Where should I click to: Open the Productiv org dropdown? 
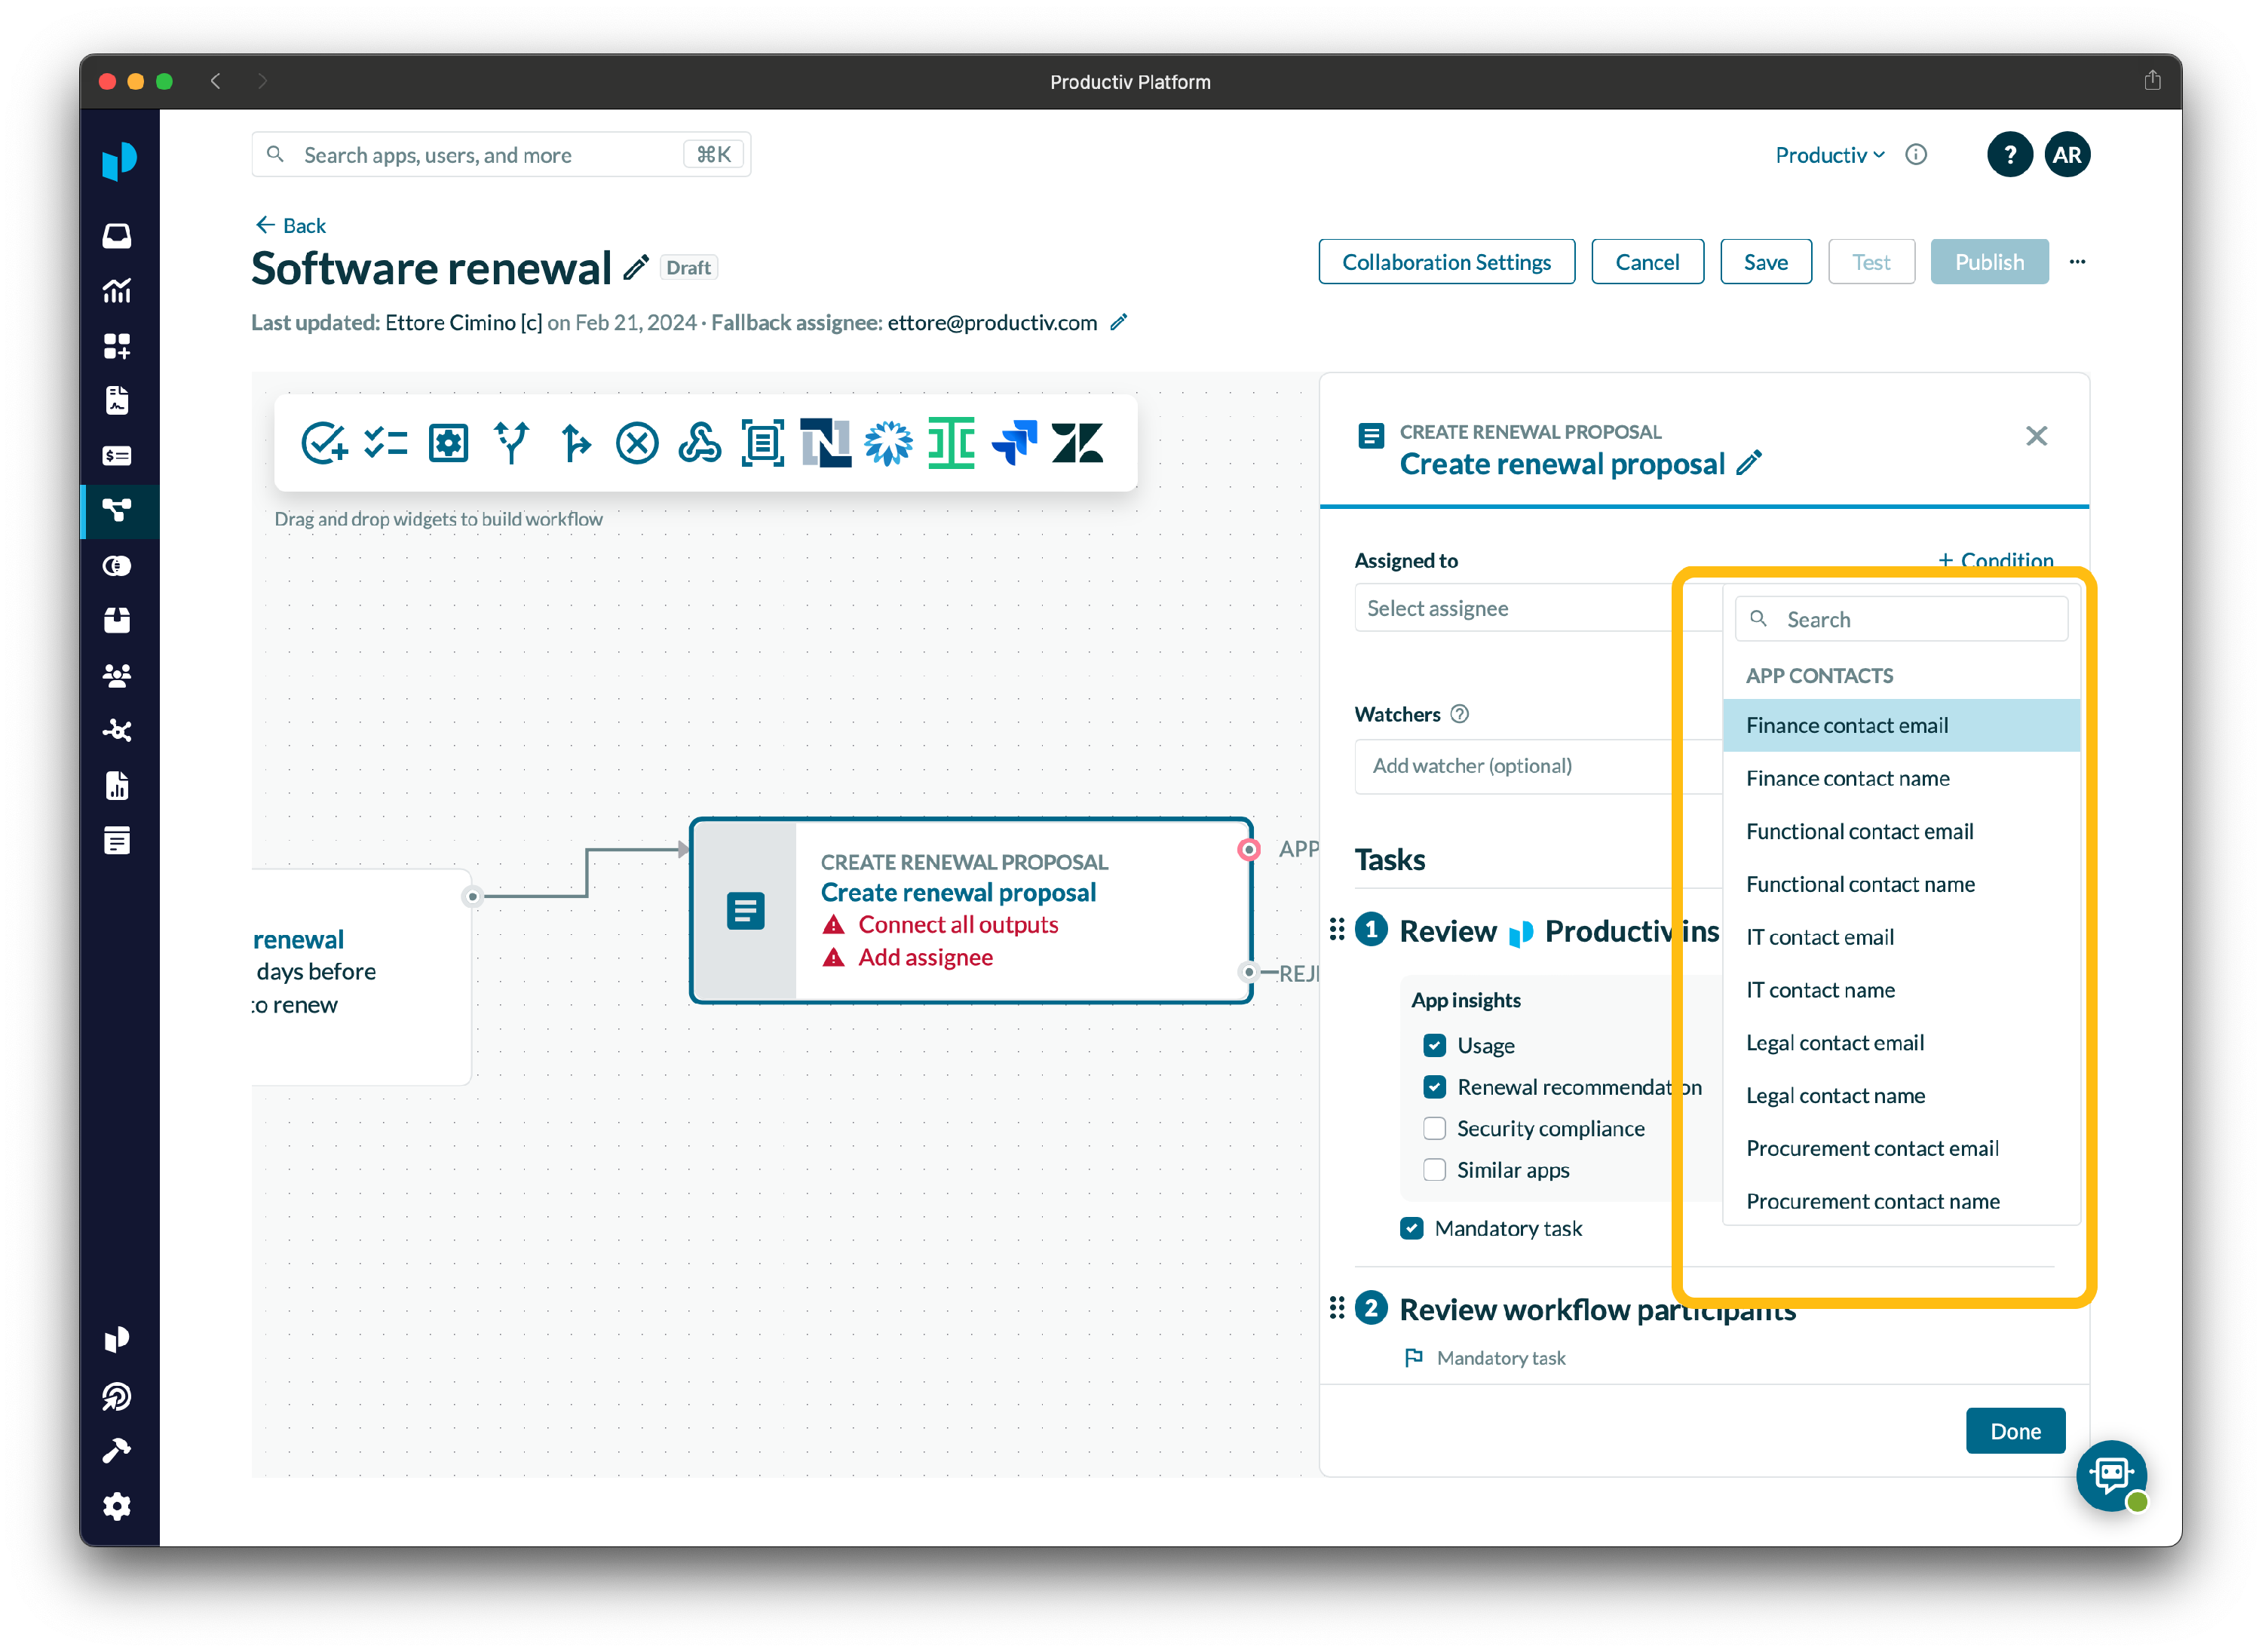click(1829, 155)
